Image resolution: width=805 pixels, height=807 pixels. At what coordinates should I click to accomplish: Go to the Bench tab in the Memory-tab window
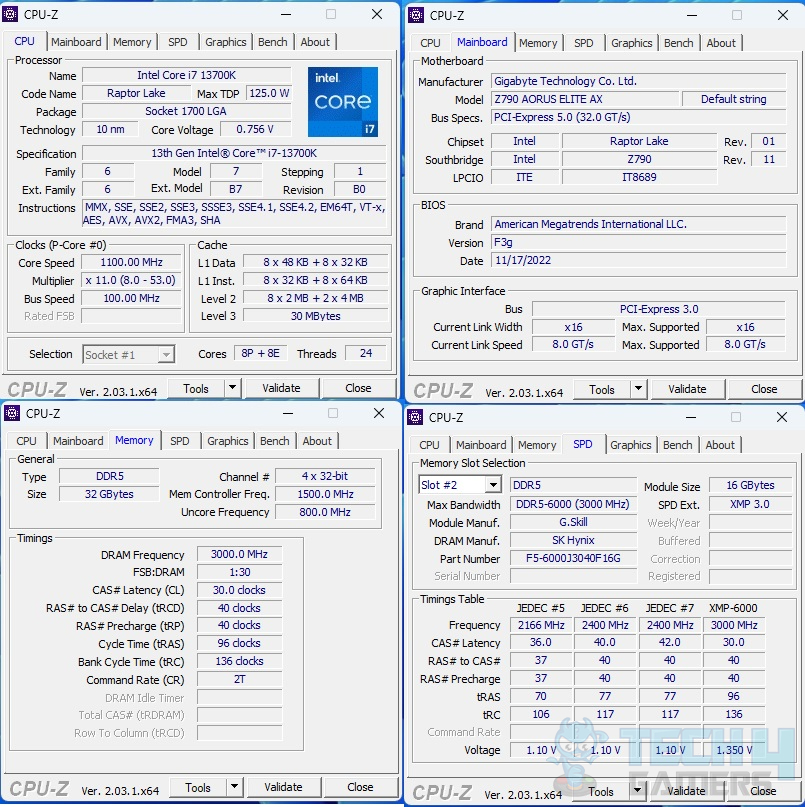coord(275,441)
